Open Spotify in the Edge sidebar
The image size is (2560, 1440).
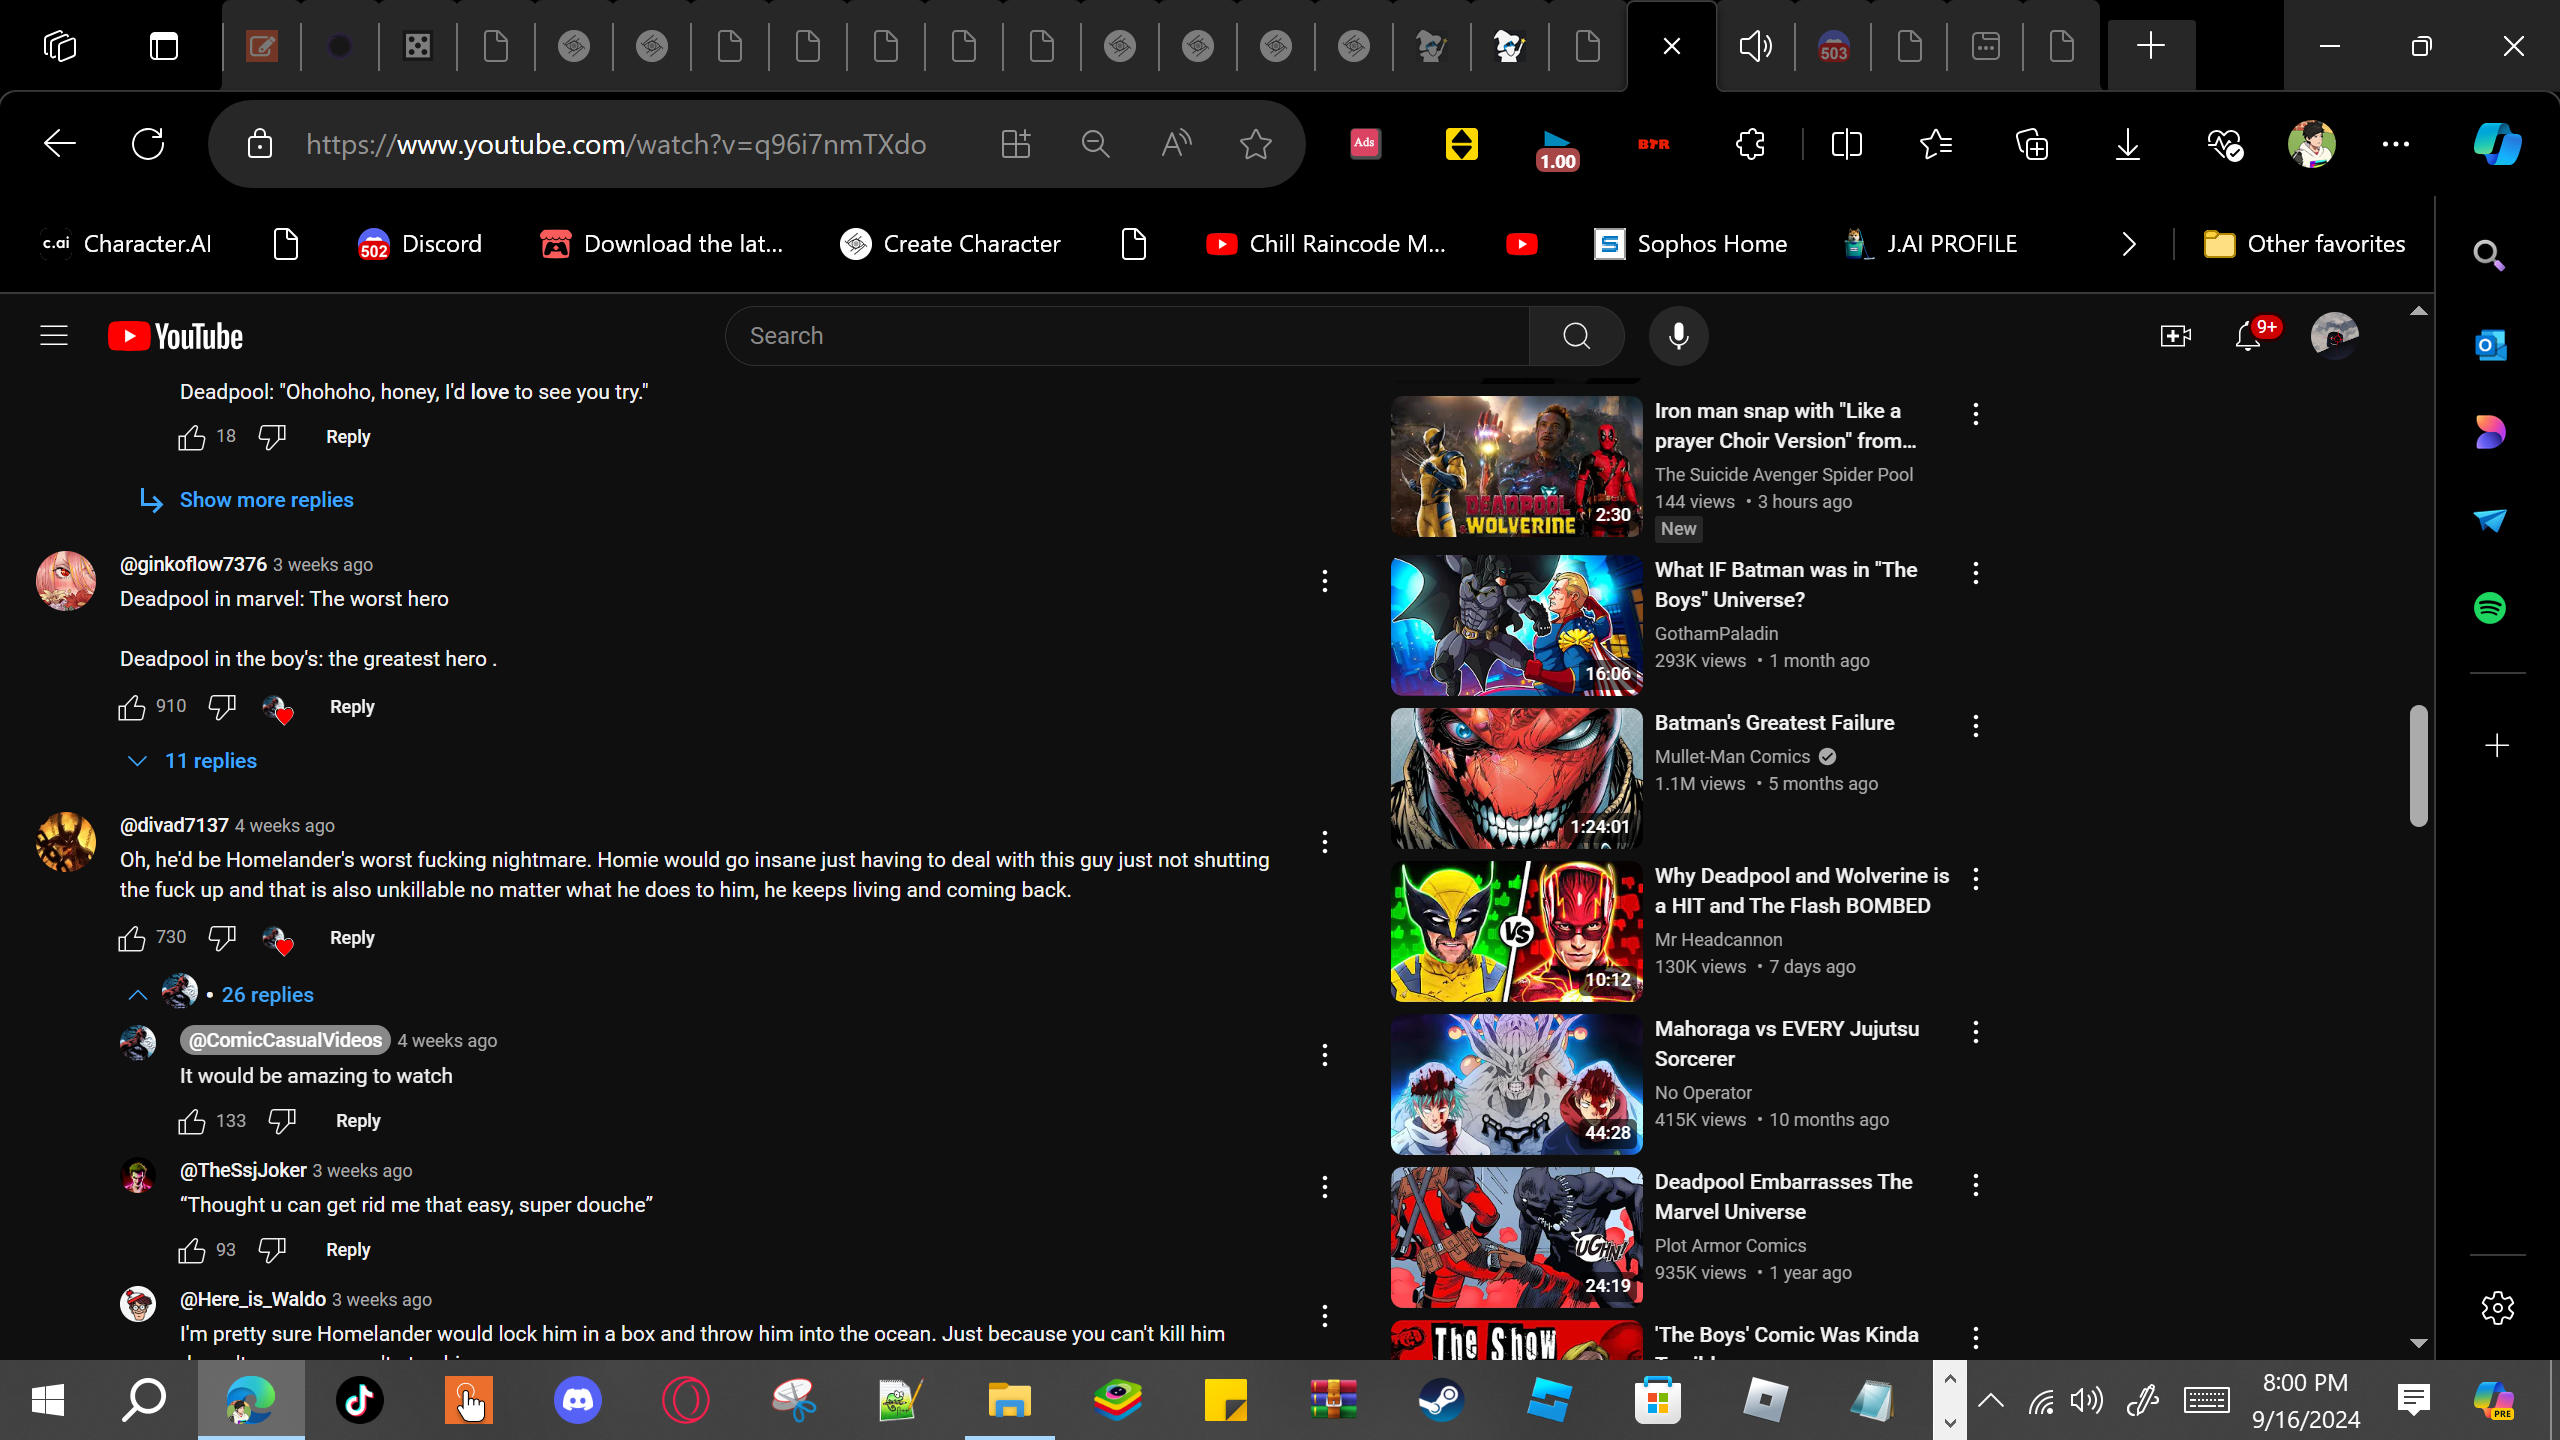[x=2490, y=608]
